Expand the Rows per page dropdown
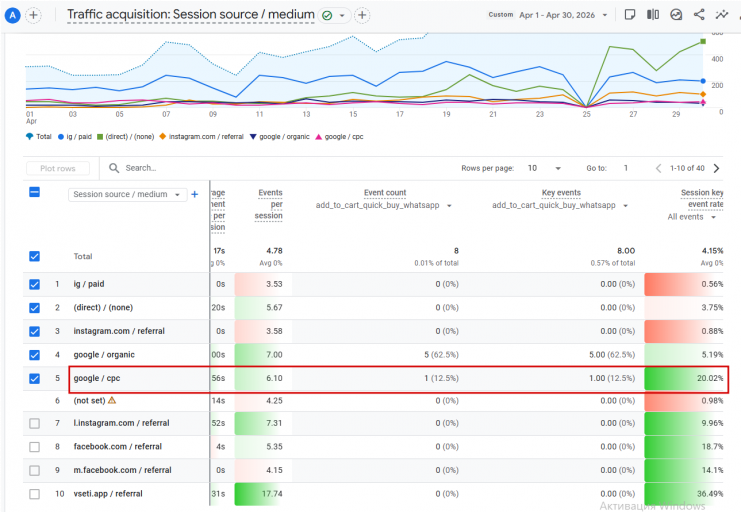 [544, 168]
